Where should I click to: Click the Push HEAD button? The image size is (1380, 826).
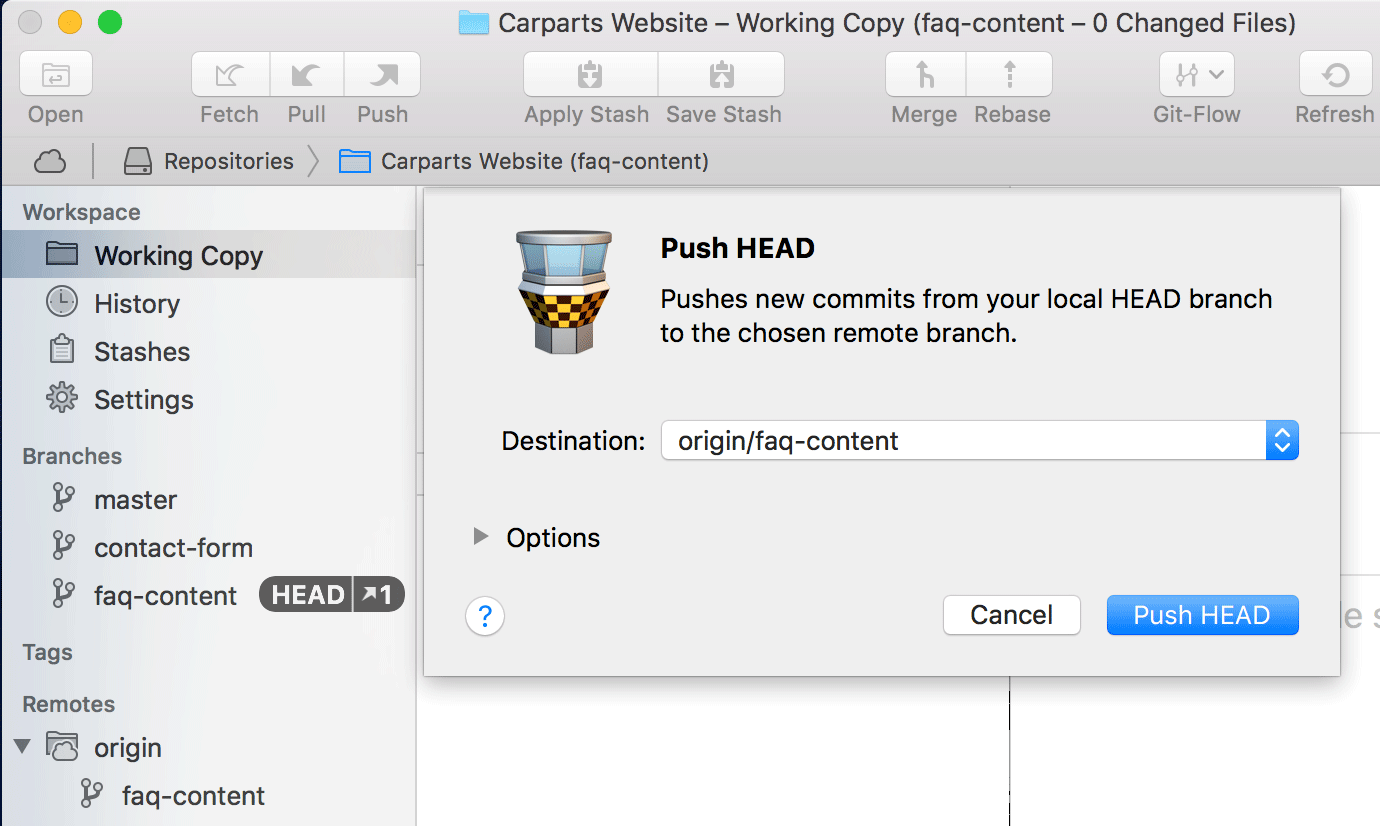tap(1202, 615)
